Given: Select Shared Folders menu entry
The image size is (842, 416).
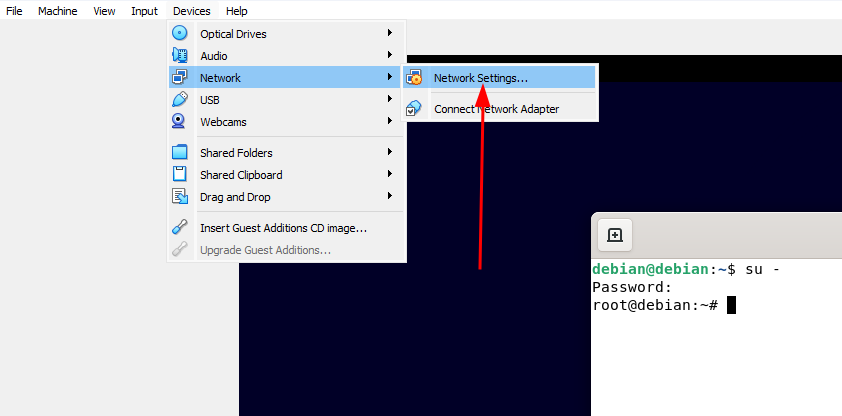Looking at the screenshot, I should (286, 152).
